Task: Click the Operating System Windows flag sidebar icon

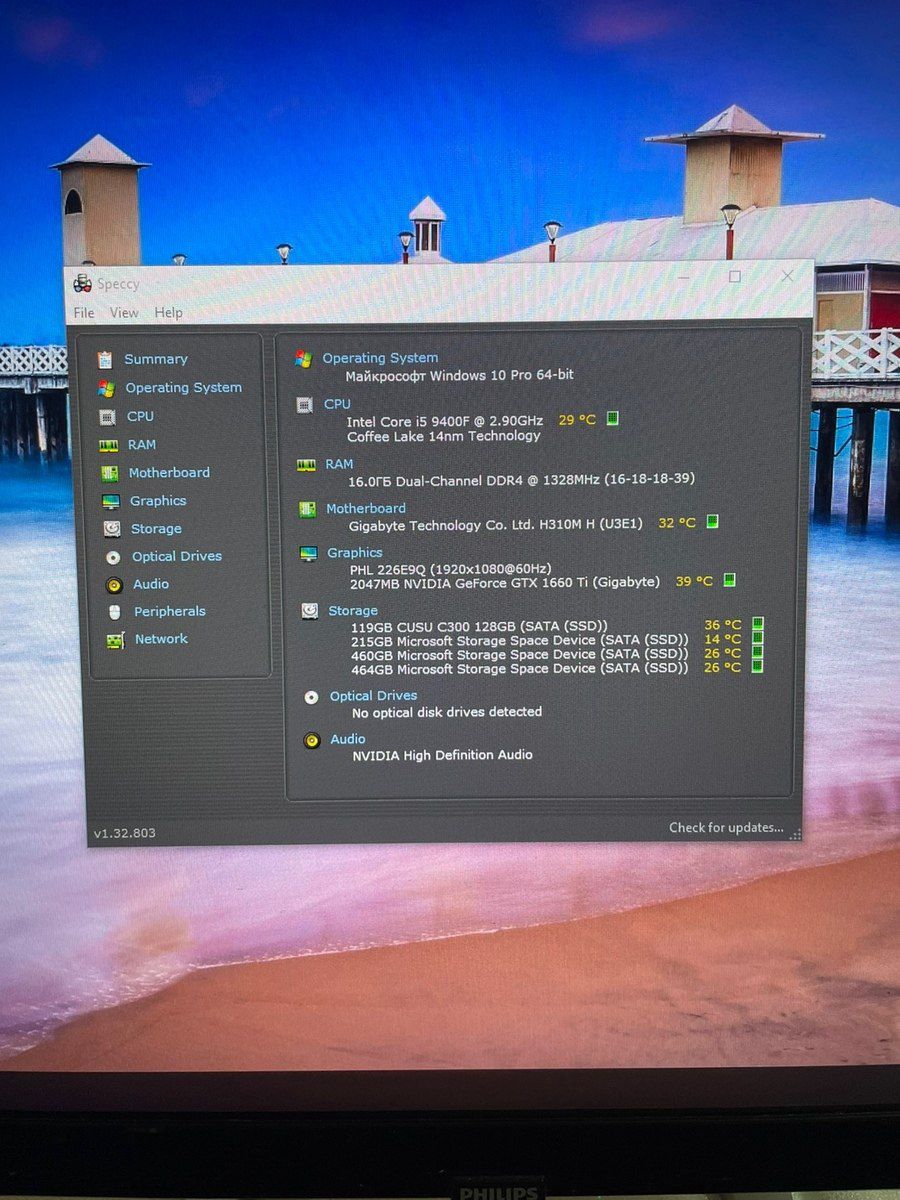Action: [x=106, y=388]
